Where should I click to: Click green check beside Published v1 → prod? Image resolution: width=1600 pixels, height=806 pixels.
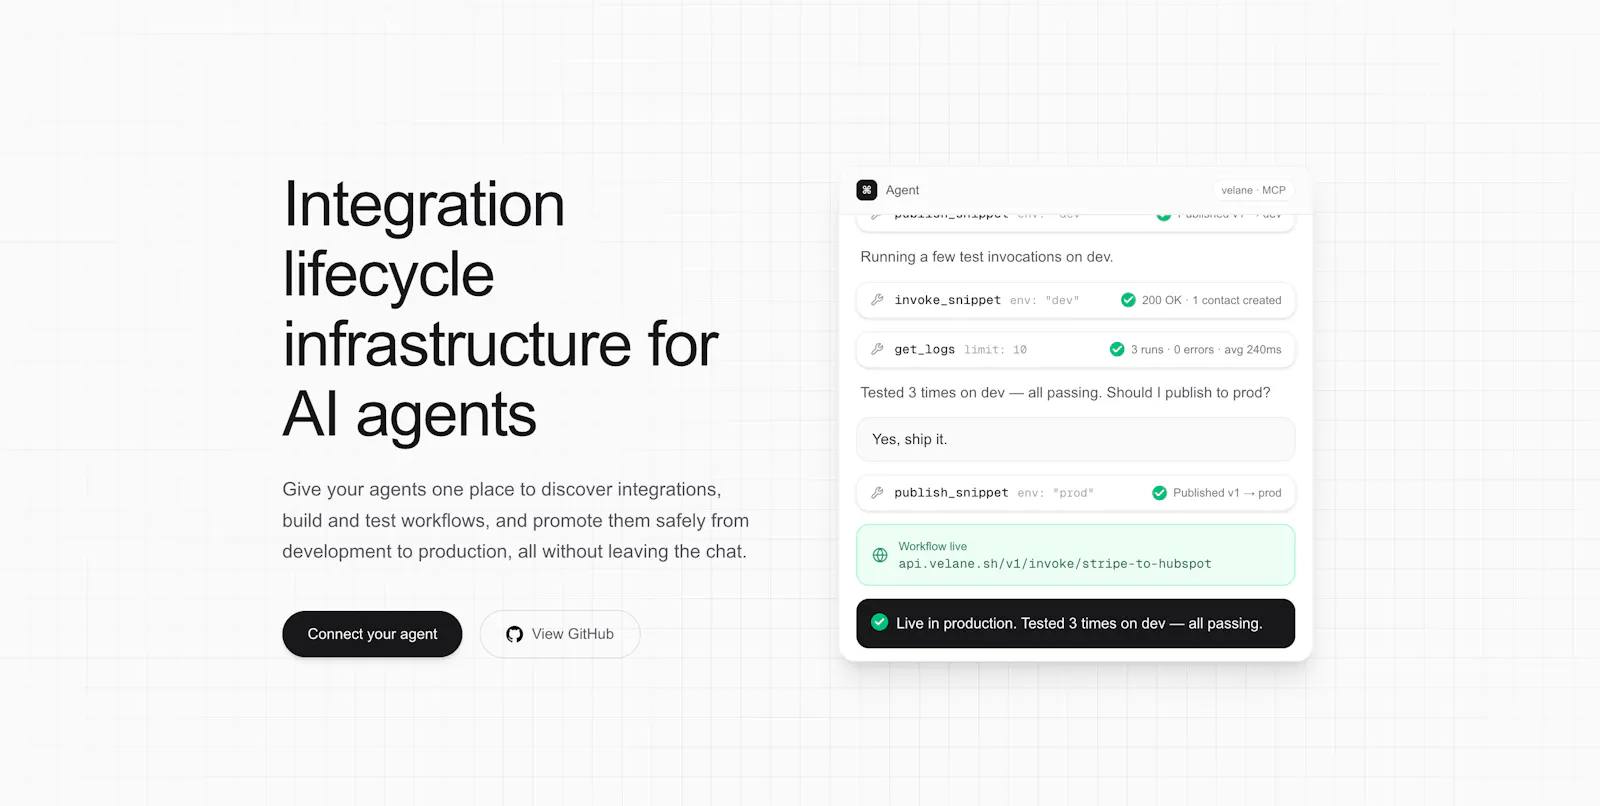click(1159, 493)
